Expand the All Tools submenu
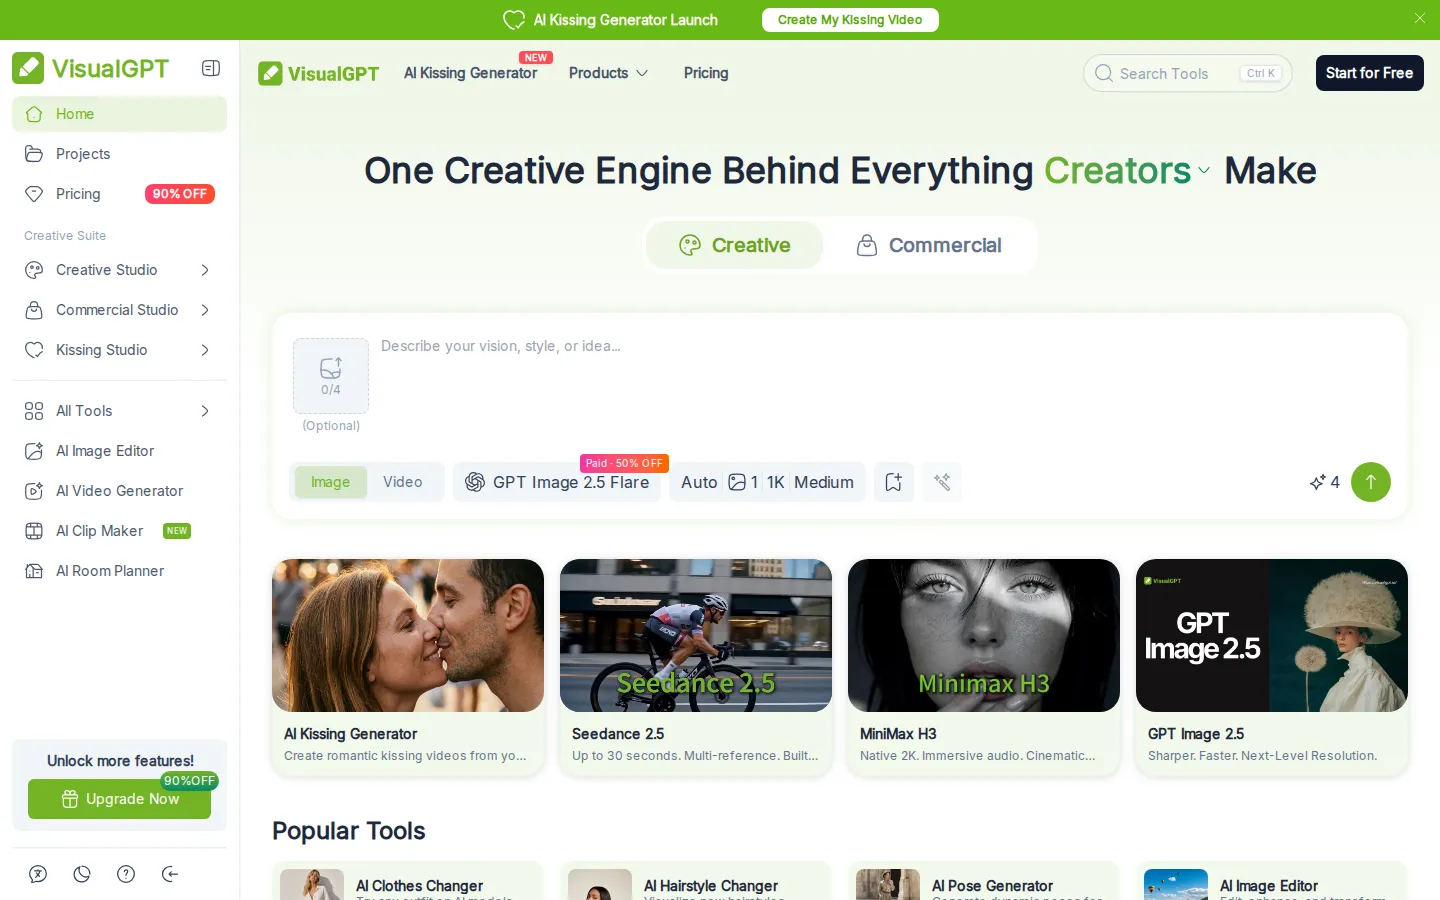 (119, 411)
